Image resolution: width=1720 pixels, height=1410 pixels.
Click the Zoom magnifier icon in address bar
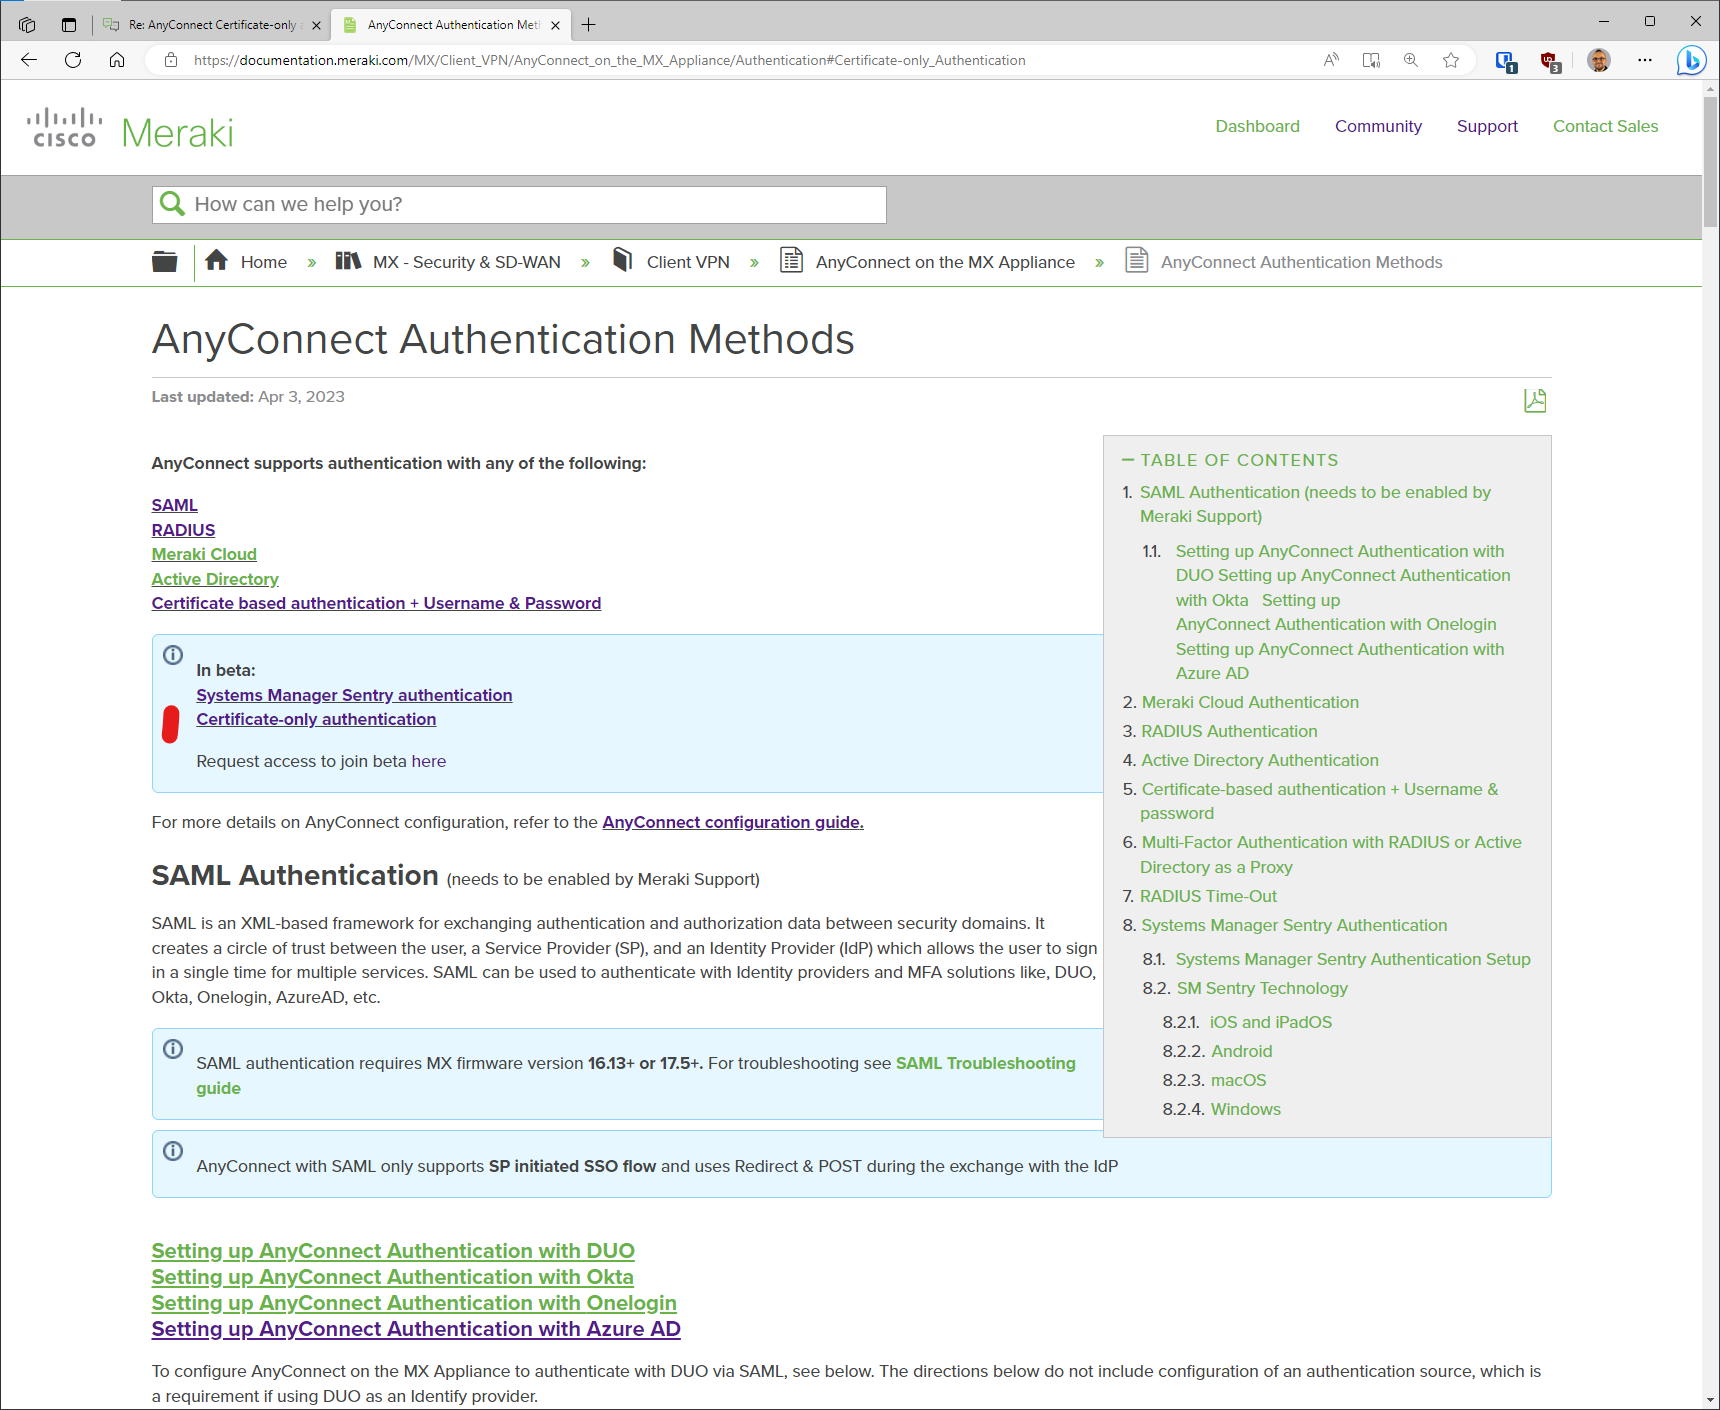(x=1411, y=60)
